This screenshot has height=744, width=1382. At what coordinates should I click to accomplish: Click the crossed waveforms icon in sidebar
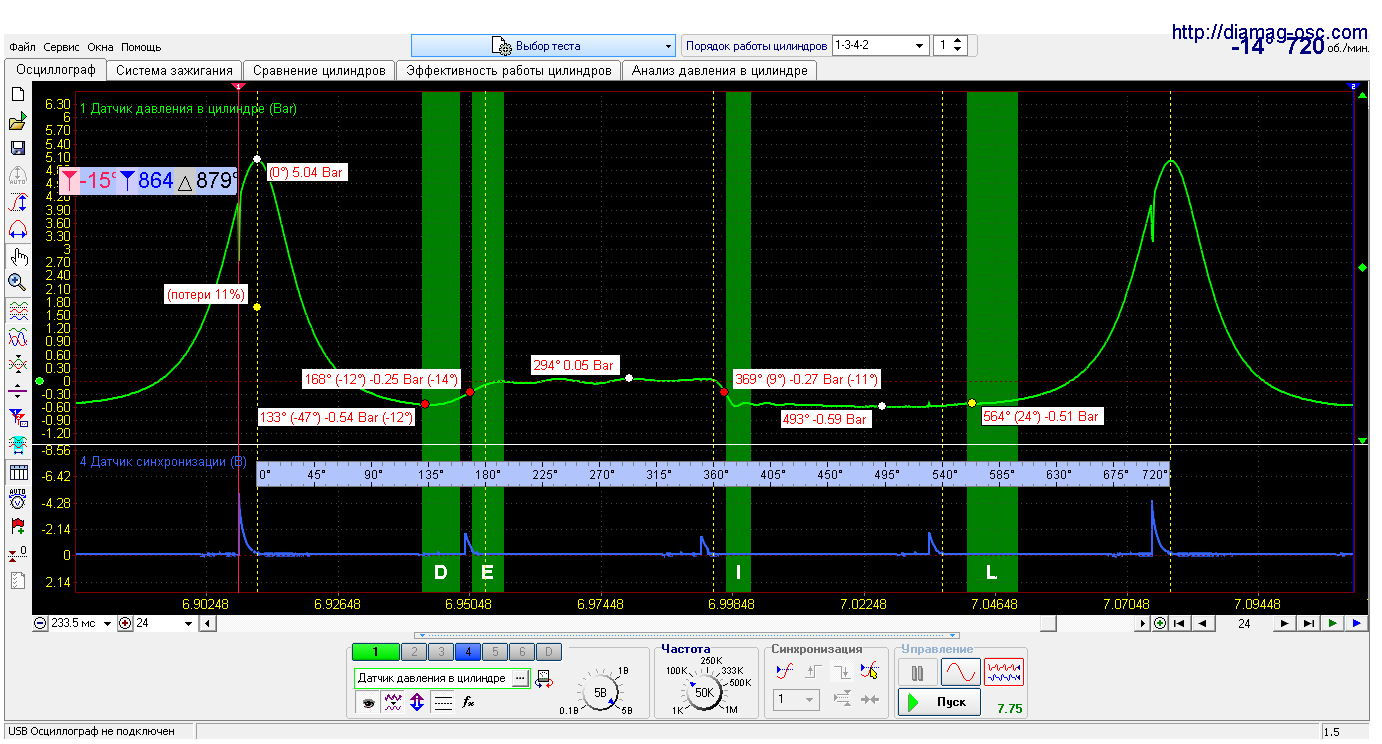[x=17, y=364]
